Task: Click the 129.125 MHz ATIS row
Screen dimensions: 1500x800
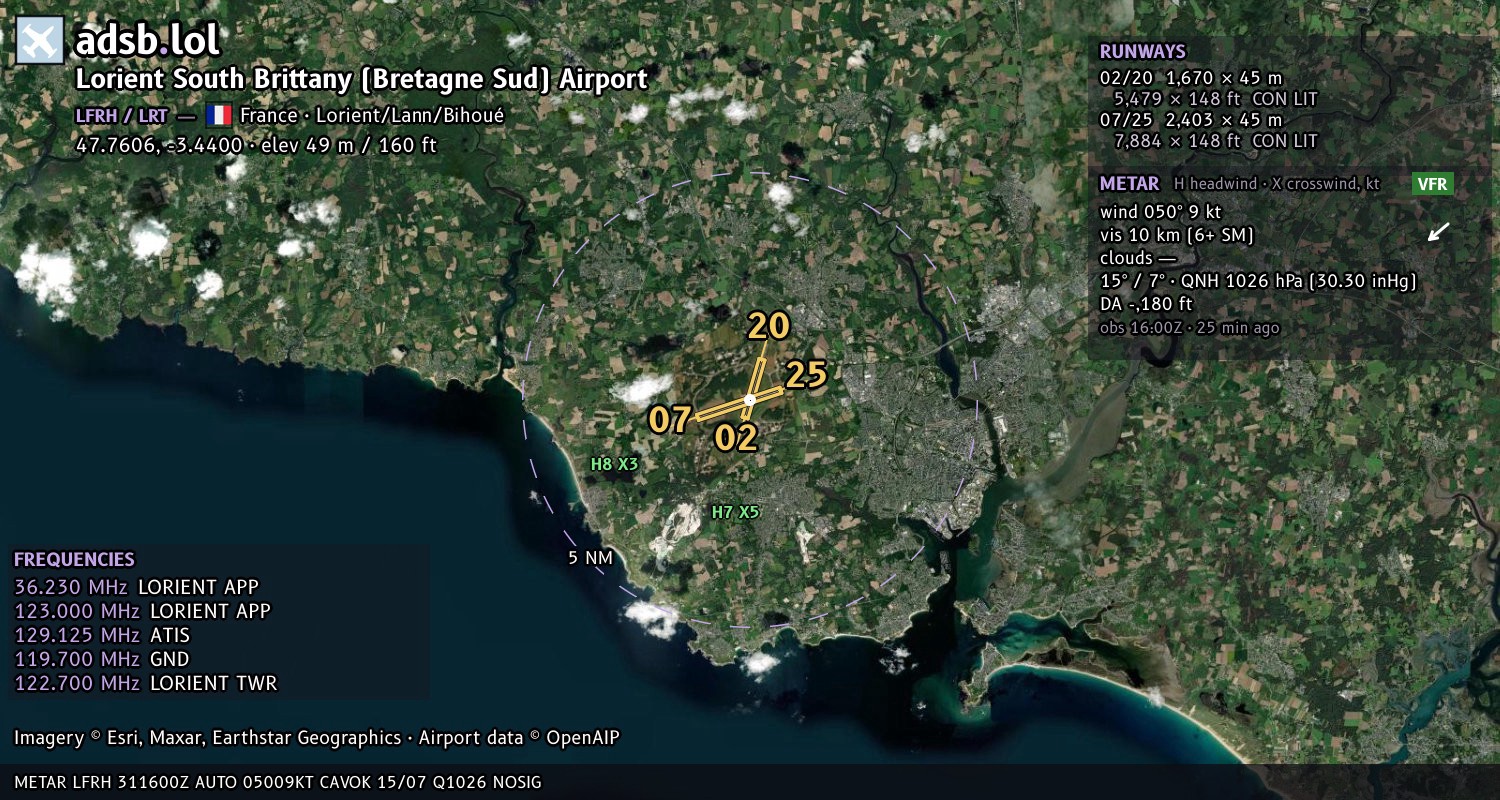Action: coord(102,635)
